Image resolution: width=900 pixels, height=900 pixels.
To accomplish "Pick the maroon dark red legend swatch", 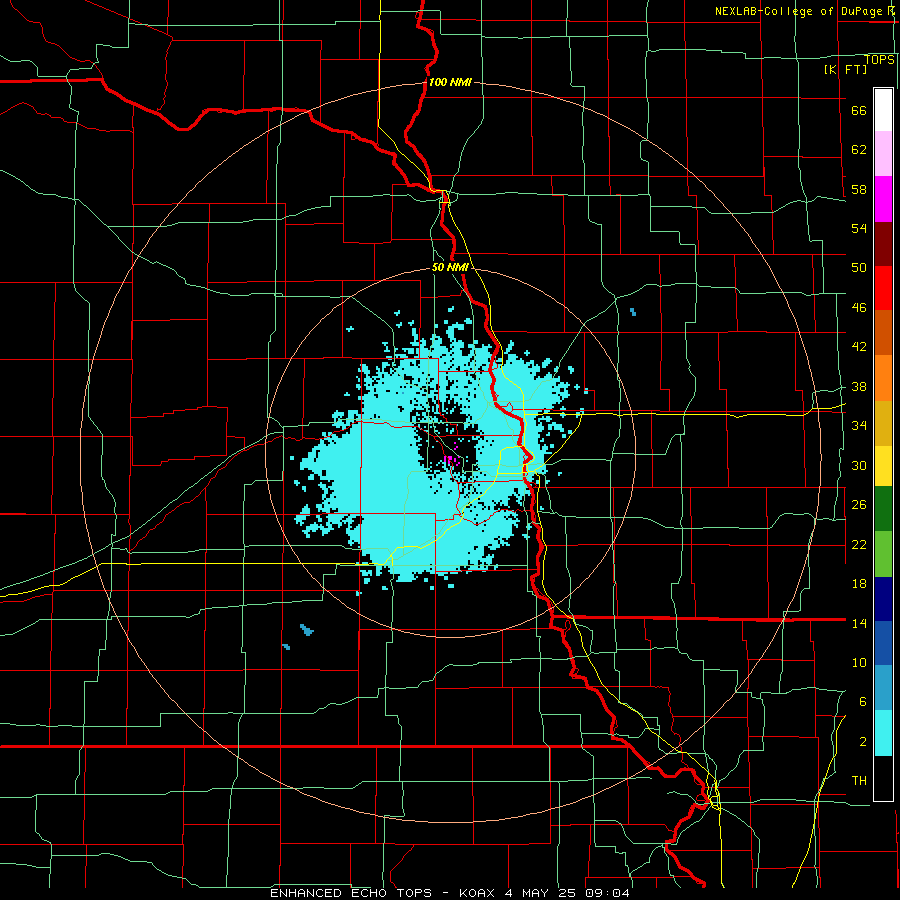I will (x=883, y=244).
